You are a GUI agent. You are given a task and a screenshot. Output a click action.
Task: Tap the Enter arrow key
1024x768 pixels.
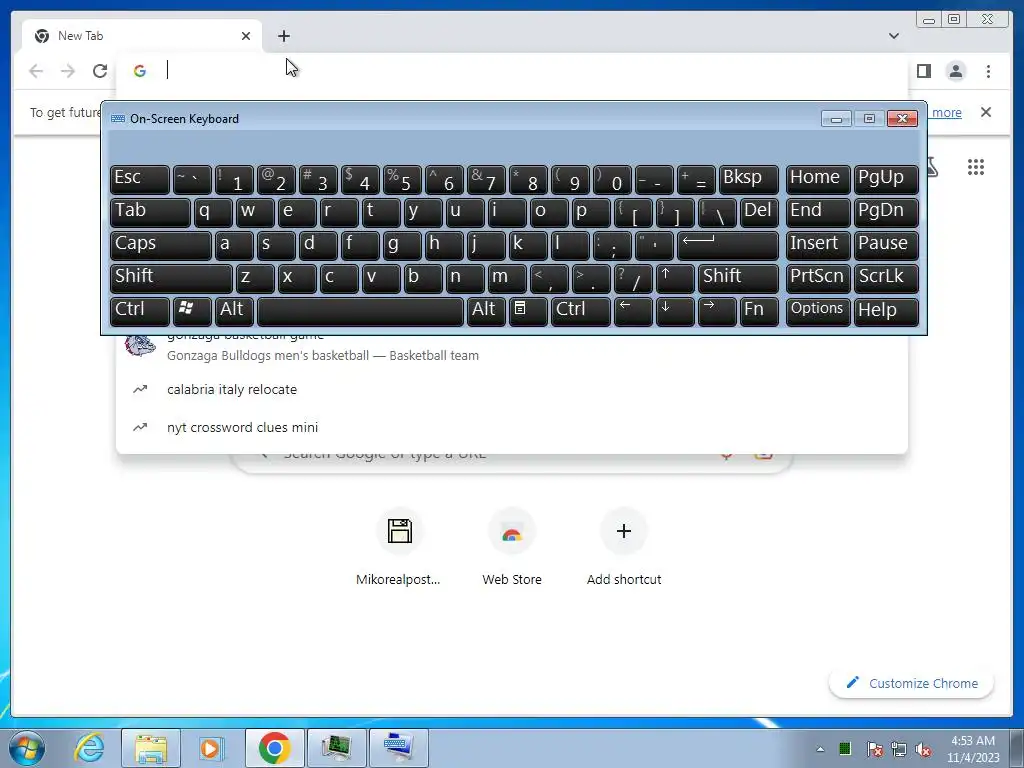(x=728, y=246)
